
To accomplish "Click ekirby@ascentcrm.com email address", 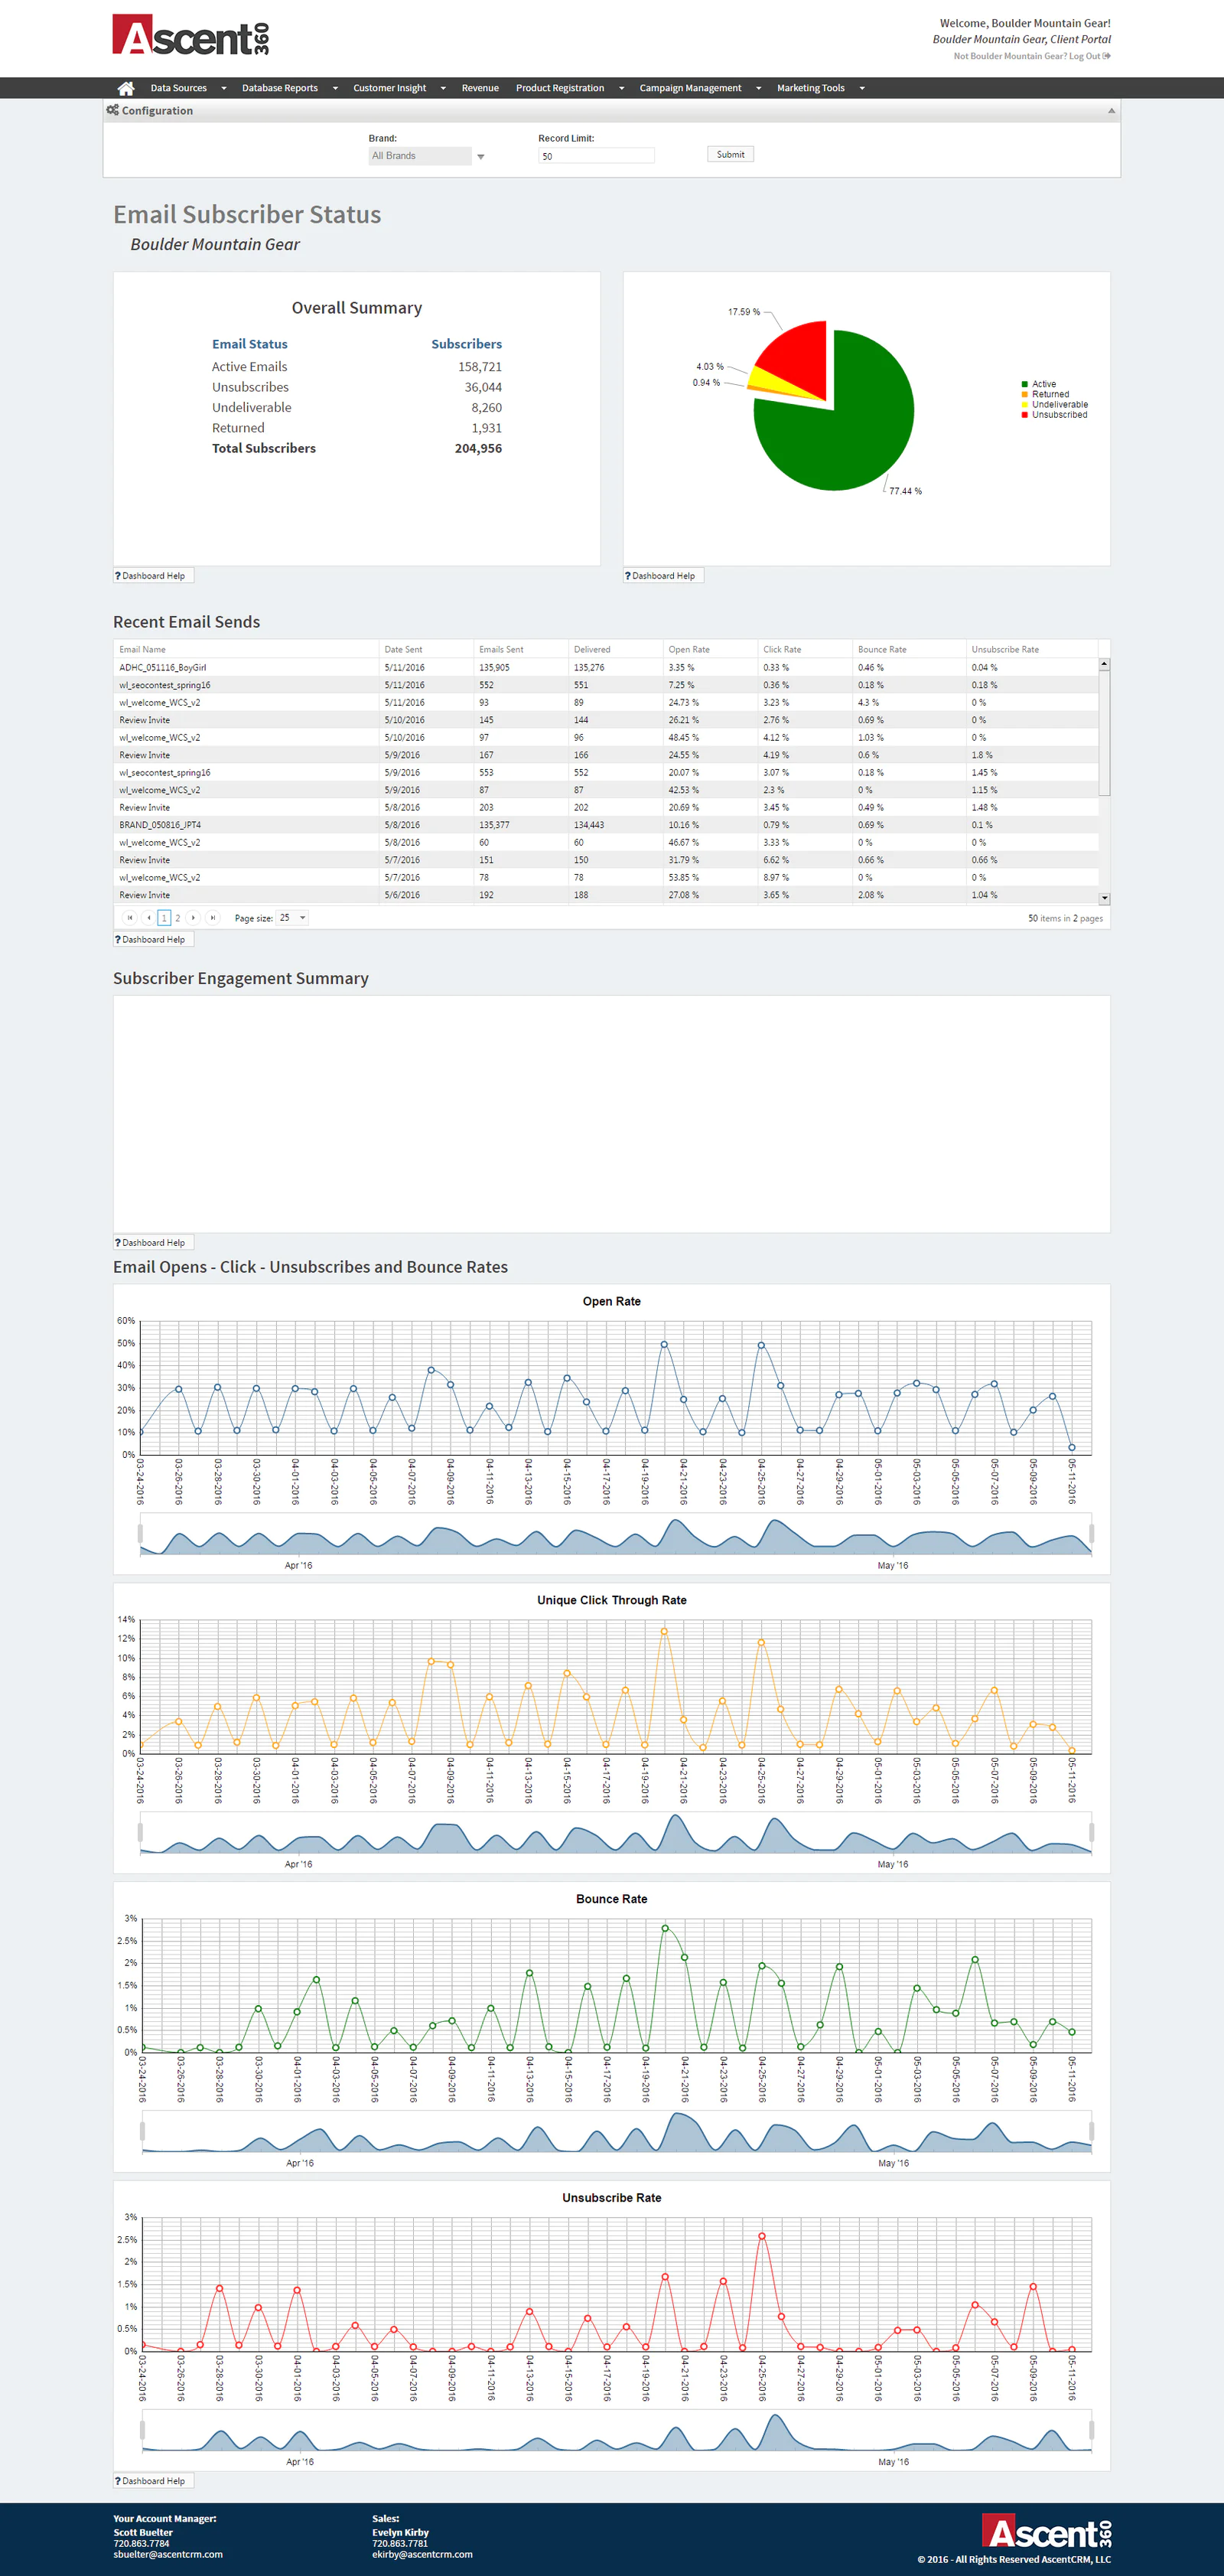I will (422, 2554).
